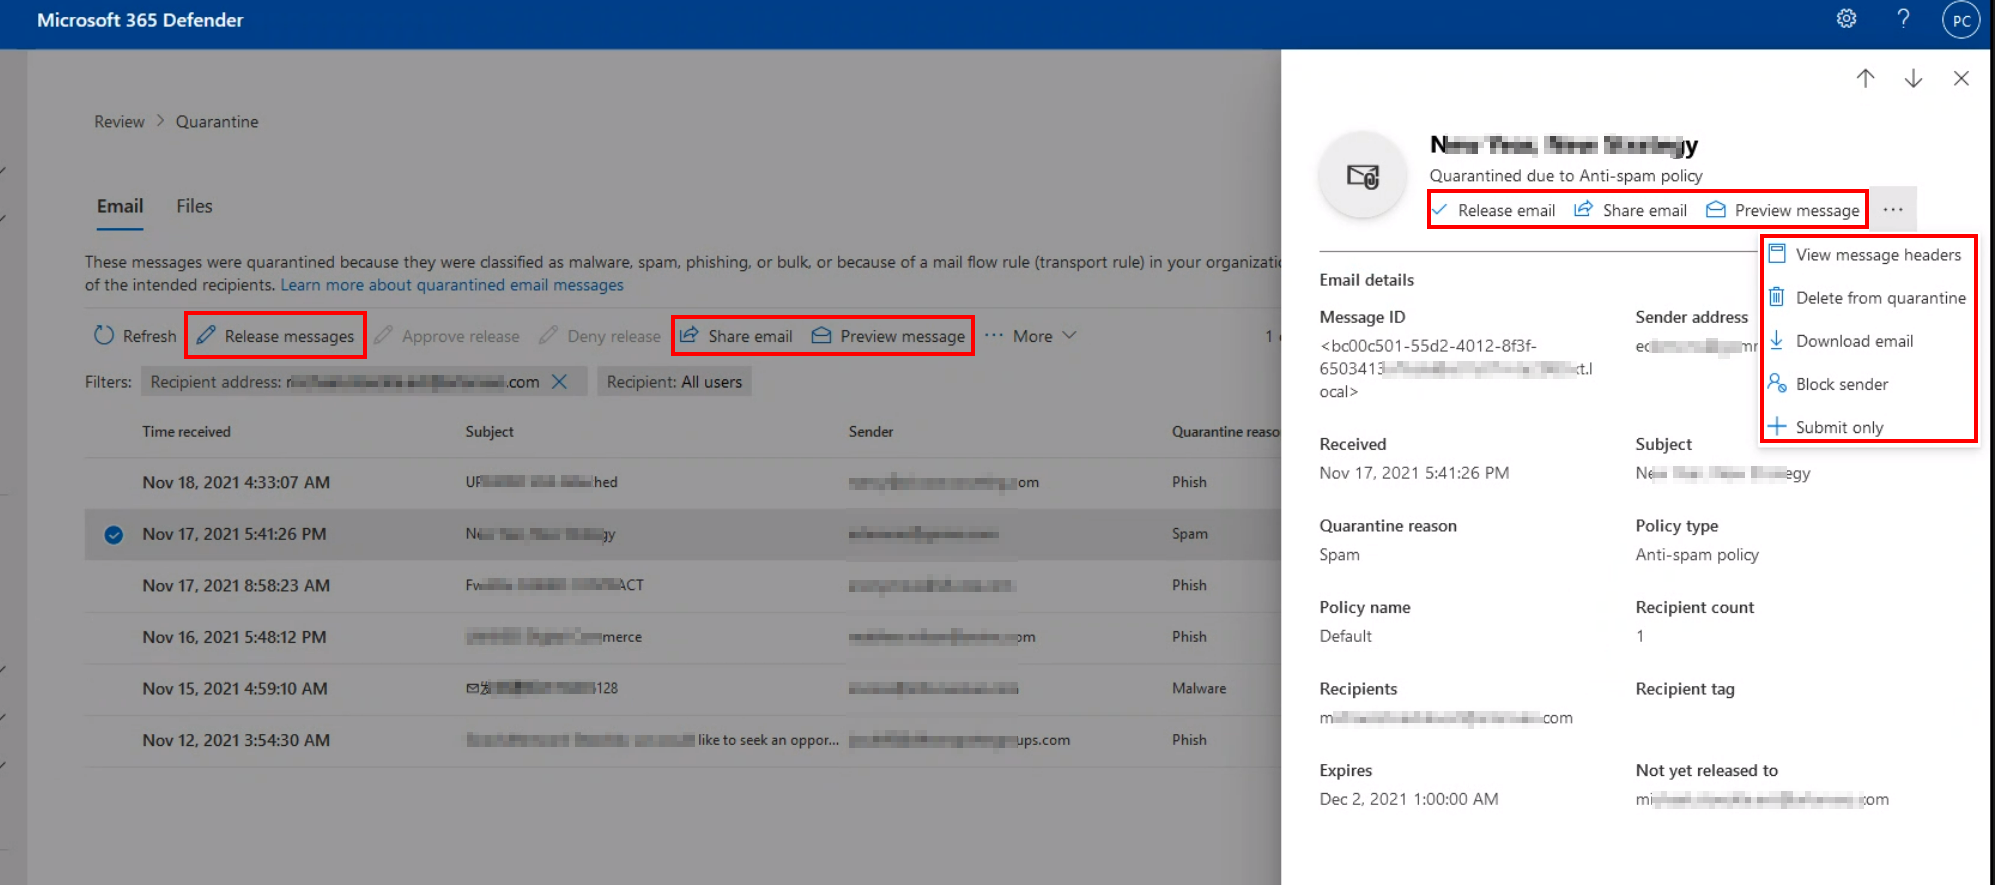Screen dimensions: 1995x885
Task: Click Share email in the details flyout
Action: click(x=1630, y=210)
